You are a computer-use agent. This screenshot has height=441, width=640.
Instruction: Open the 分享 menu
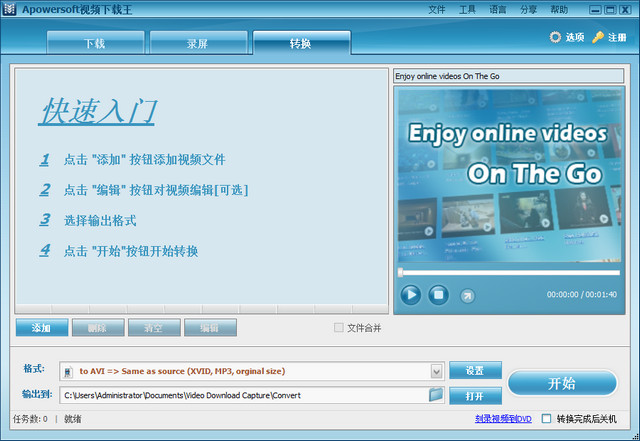528,10
